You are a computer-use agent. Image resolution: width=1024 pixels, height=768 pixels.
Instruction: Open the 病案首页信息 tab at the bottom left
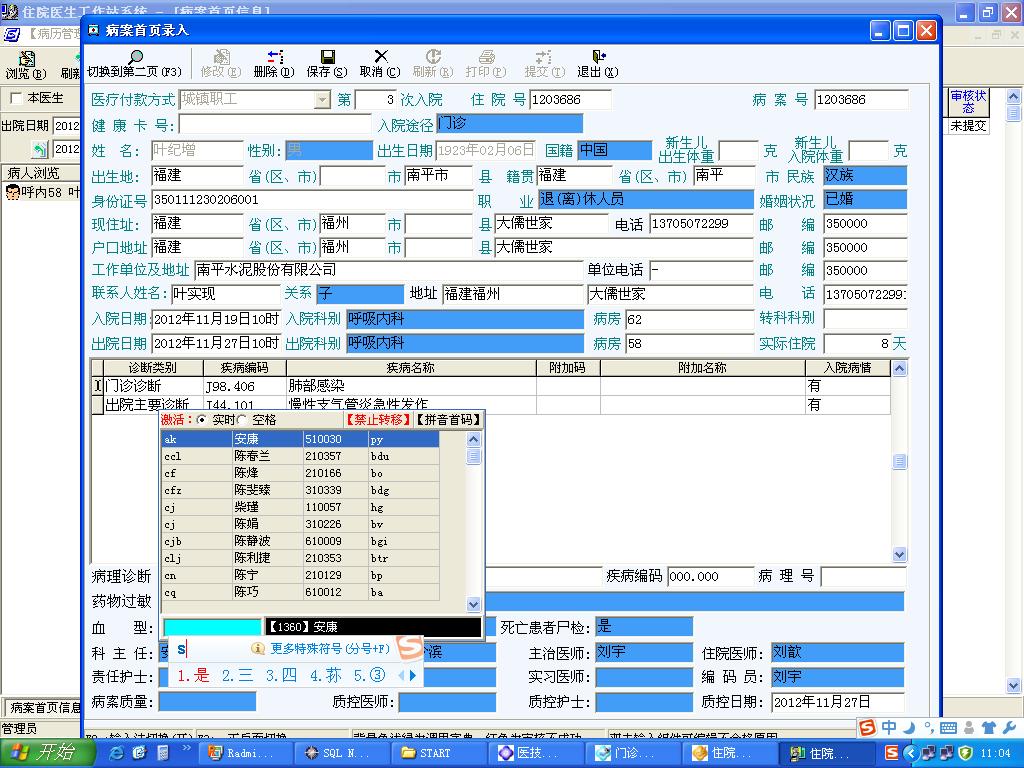43,707
